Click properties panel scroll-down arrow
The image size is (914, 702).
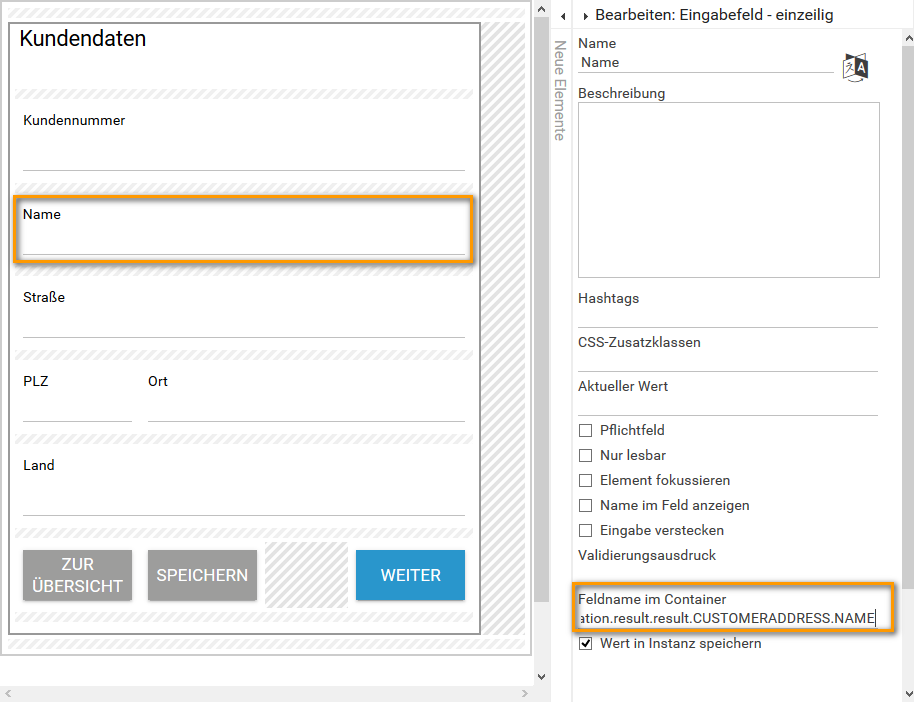pyautogui.click(x=907, y=694)
